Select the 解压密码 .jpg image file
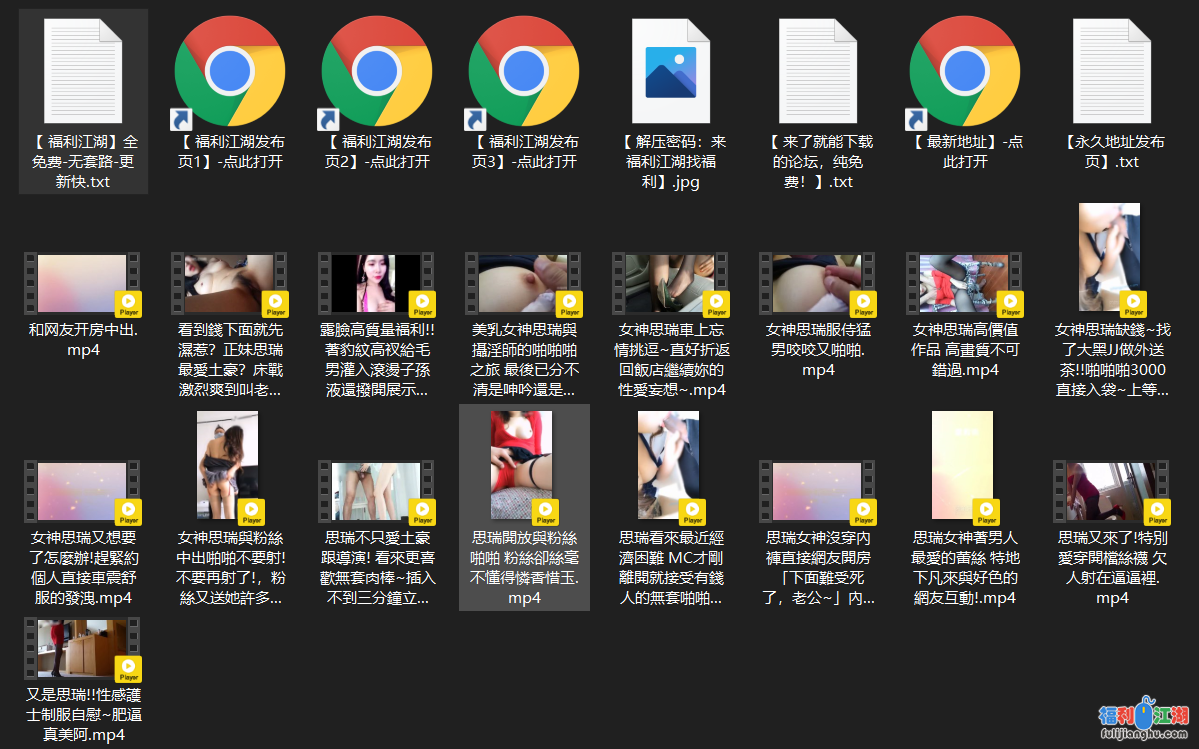The height and width of the screenshot is (749, 1199). (671, 77)
